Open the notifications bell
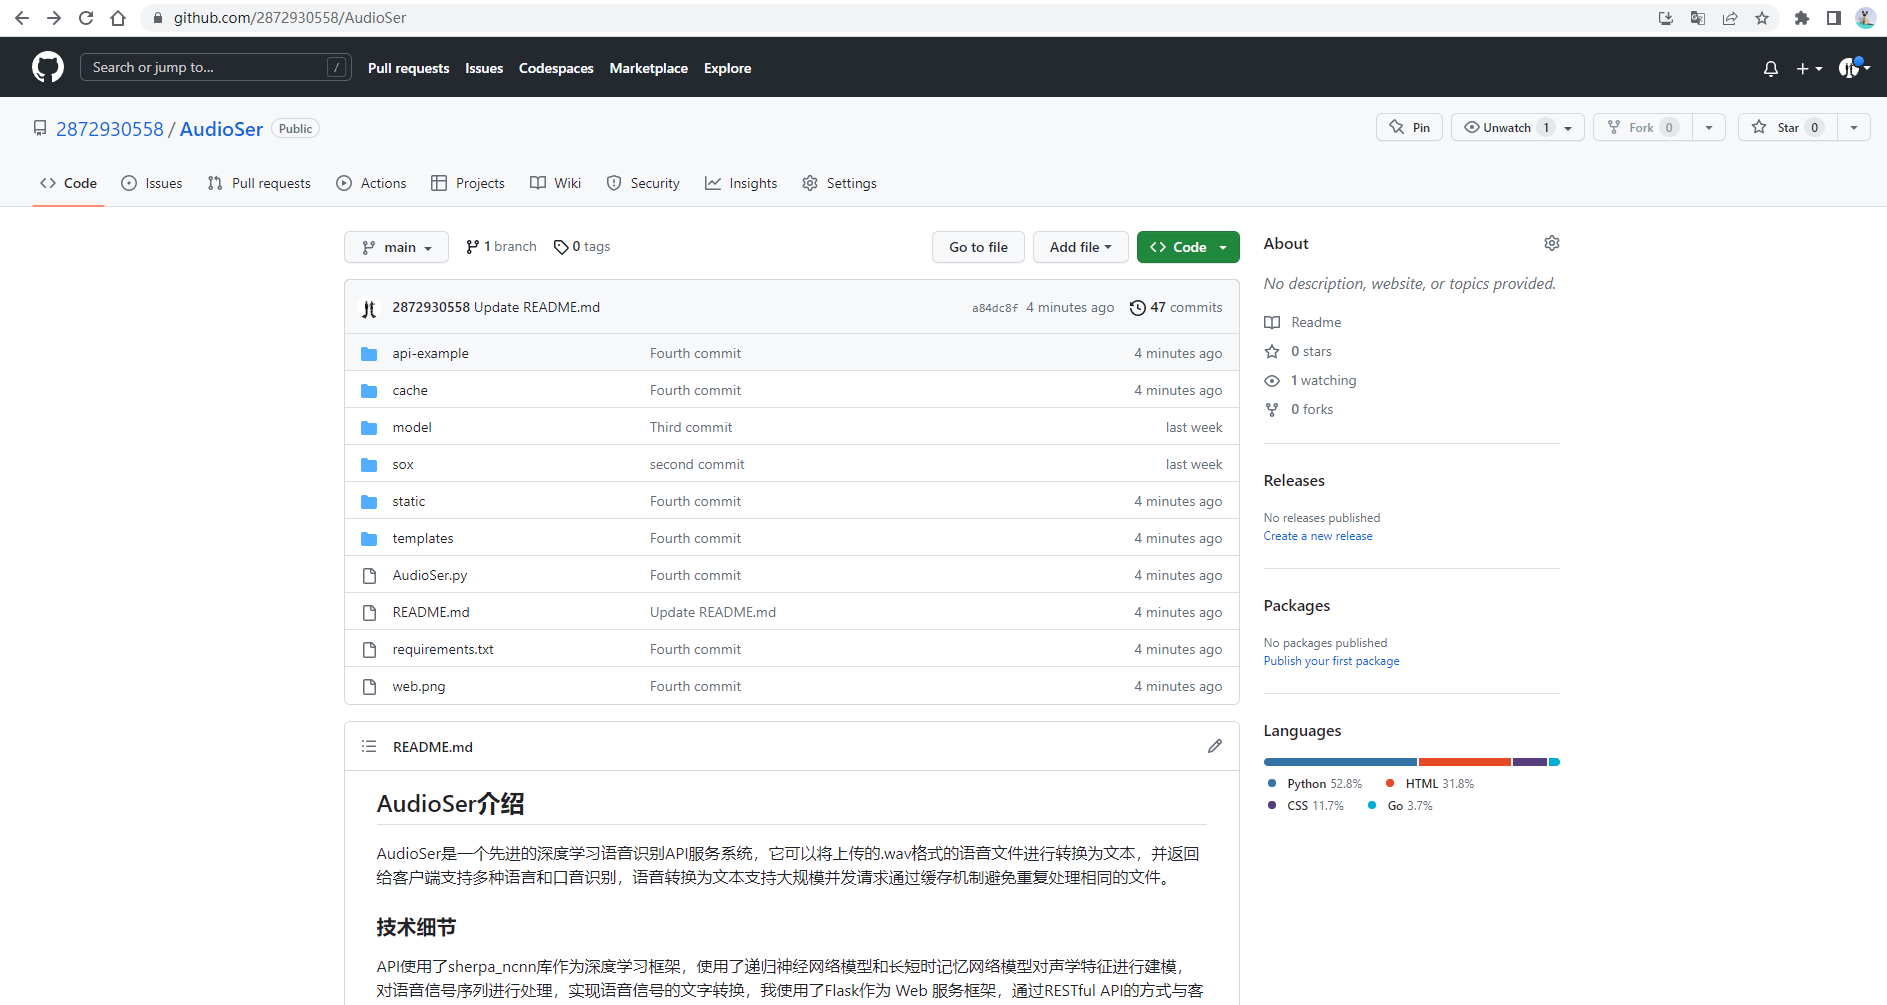The height and width of the screenshot is (1005, 1887). 1771,68
